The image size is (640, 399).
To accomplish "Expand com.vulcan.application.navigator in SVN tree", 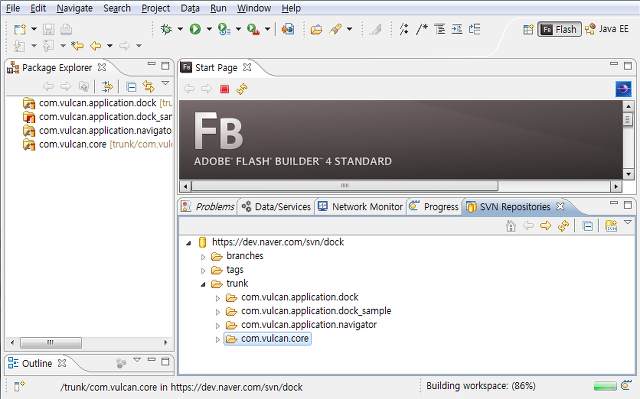I will pyautogui.click(x=218, y=326).
